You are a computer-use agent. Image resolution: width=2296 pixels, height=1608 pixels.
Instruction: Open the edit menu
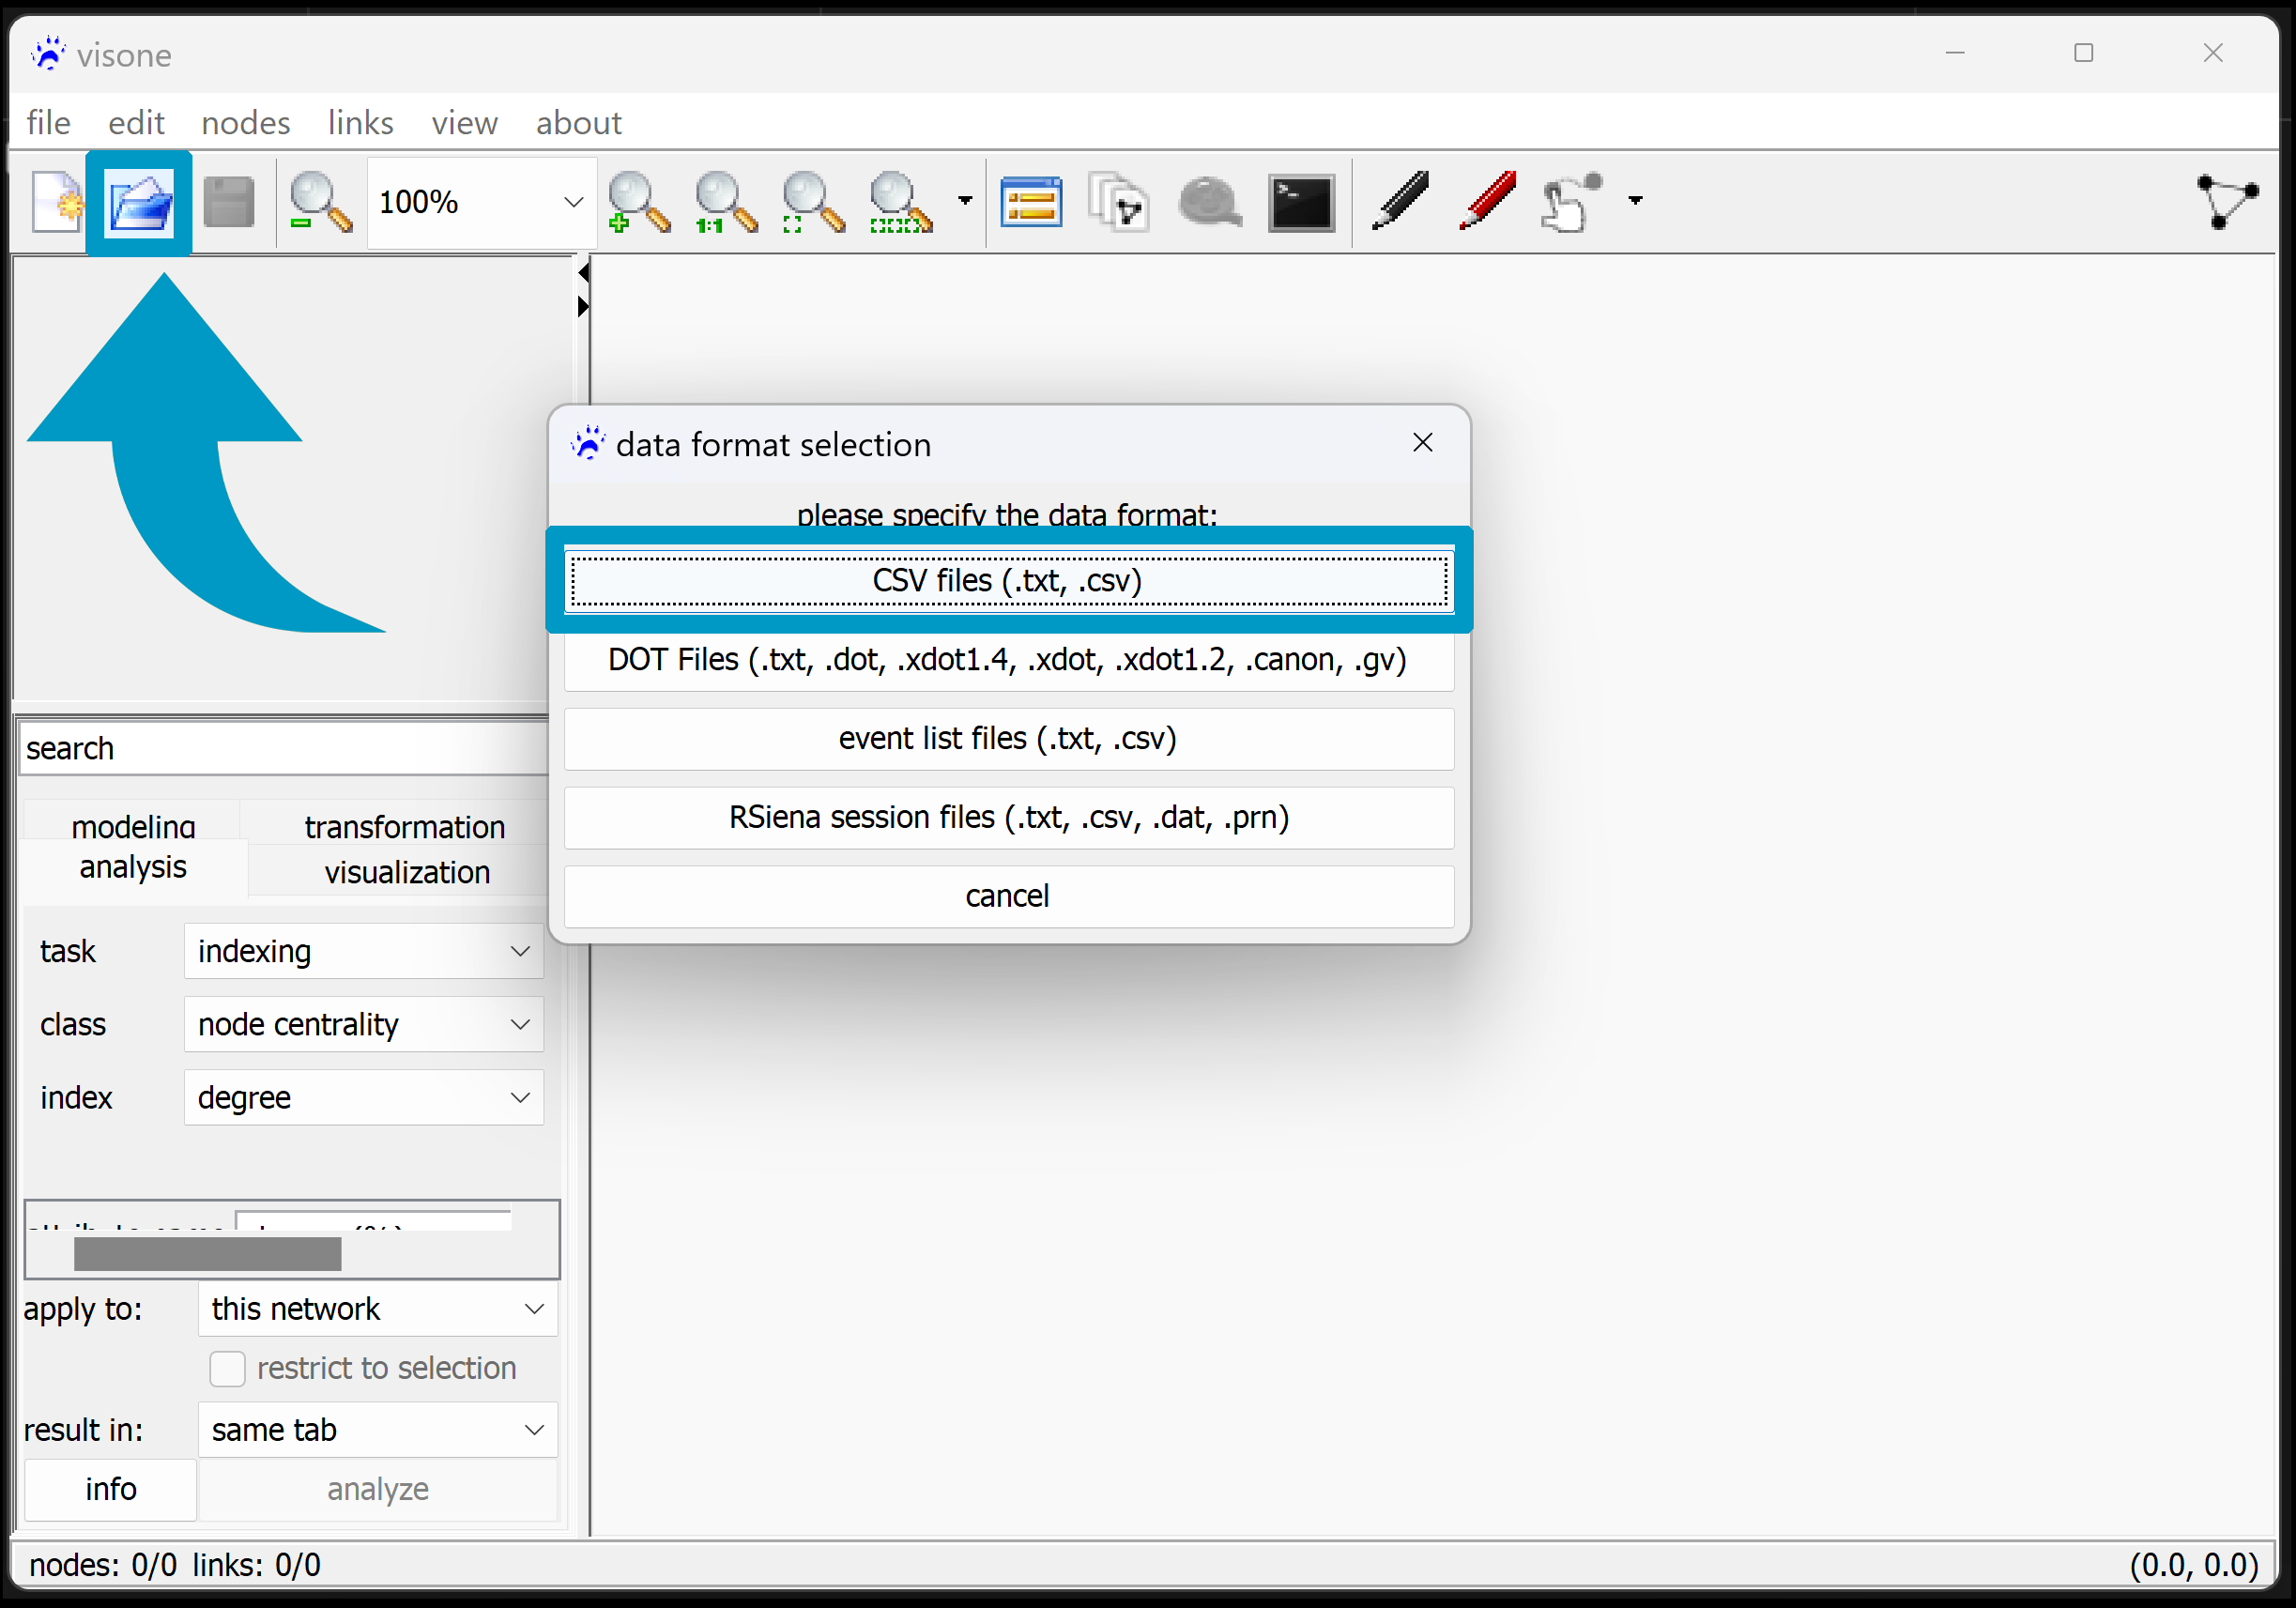136,122
